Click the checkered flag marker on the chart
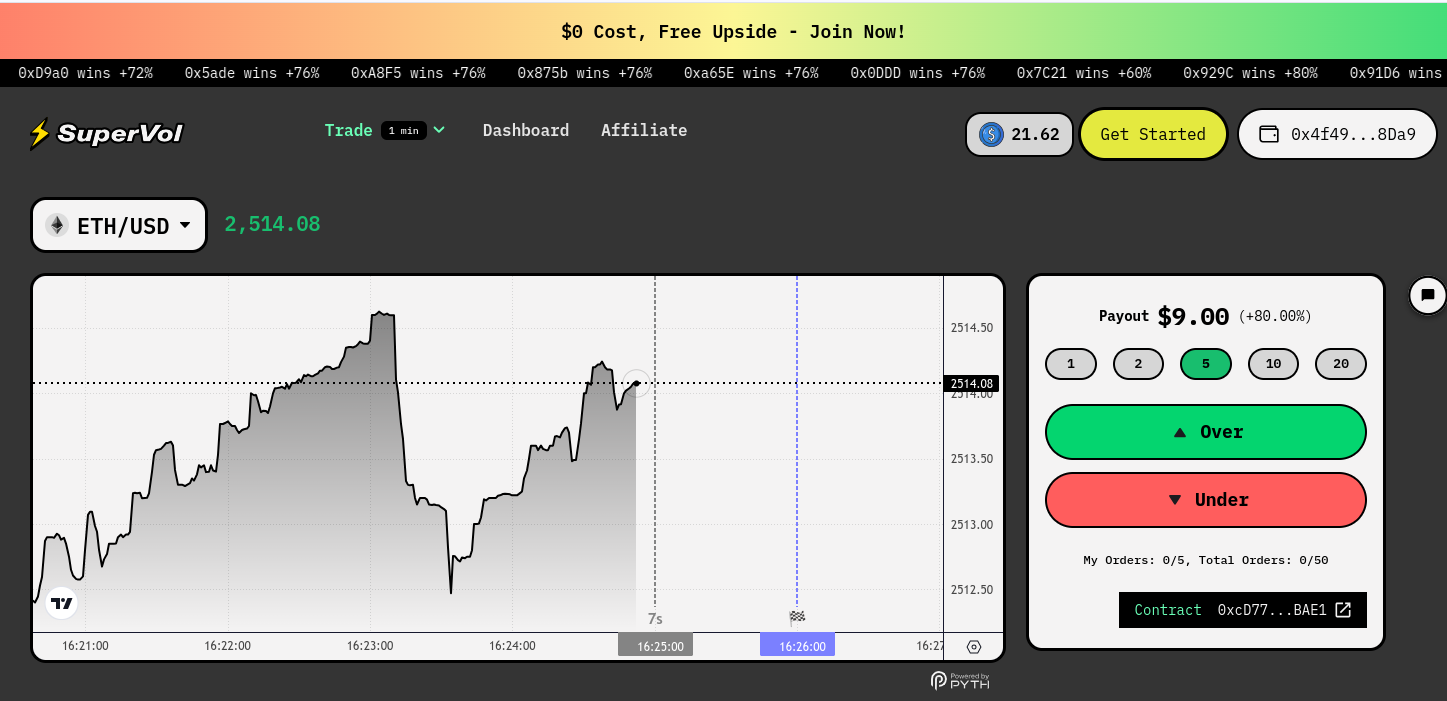The width and height of the screenshot is (1447, 701). point(796,617)
